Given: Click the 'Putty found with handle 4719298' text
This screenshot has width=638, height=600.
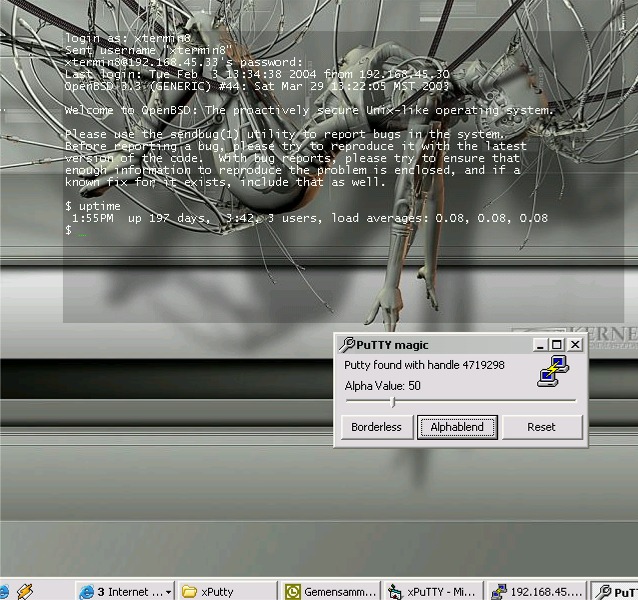Looking at the screenshot, I should [424, 365].
